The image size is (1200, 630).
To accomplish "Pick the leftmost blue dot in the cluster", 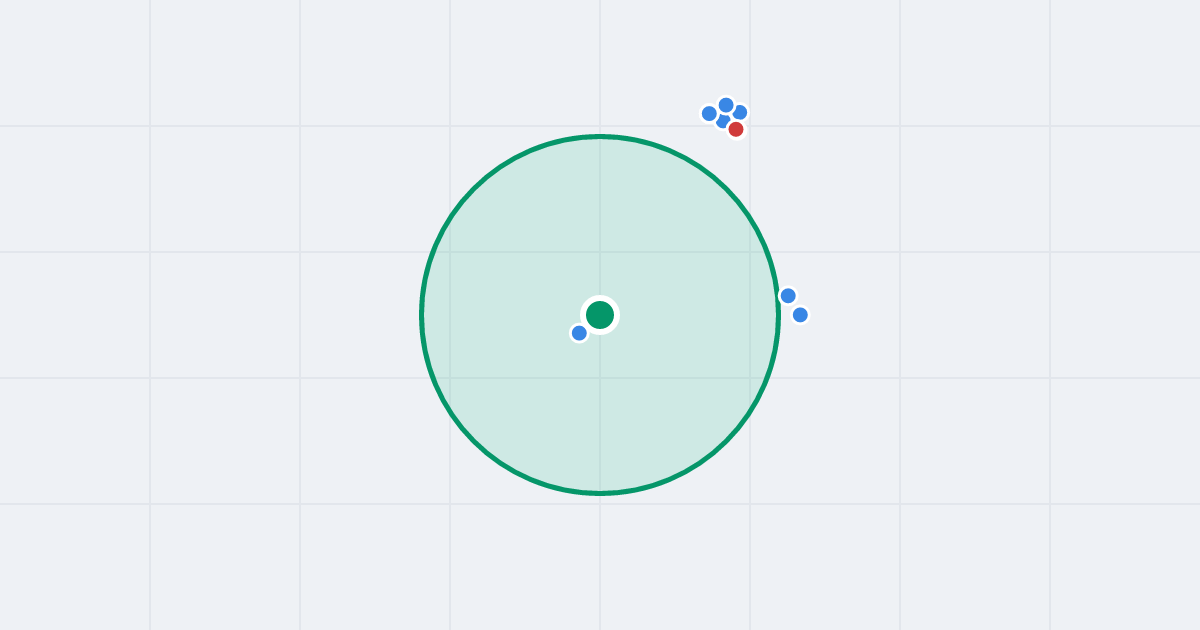I will point(709,113).
